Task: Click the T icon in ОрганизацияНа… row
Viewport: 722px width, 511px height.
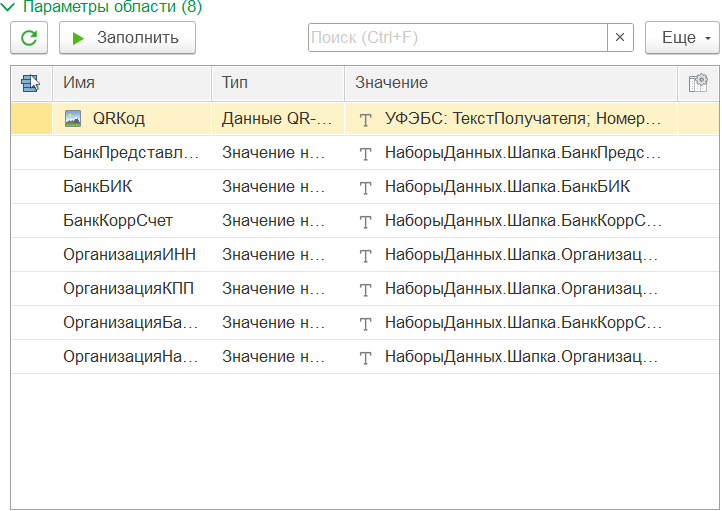Action: (x=365, y=358)
